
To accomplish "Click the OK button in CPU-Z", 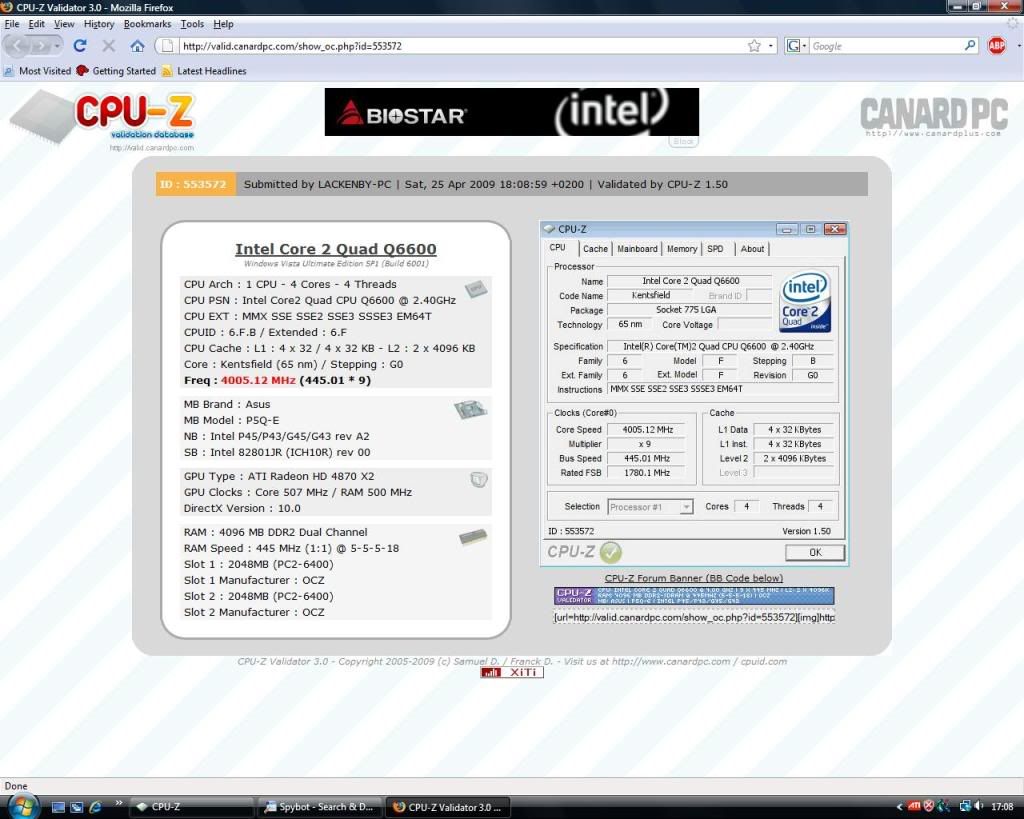I will click(815, 553).
